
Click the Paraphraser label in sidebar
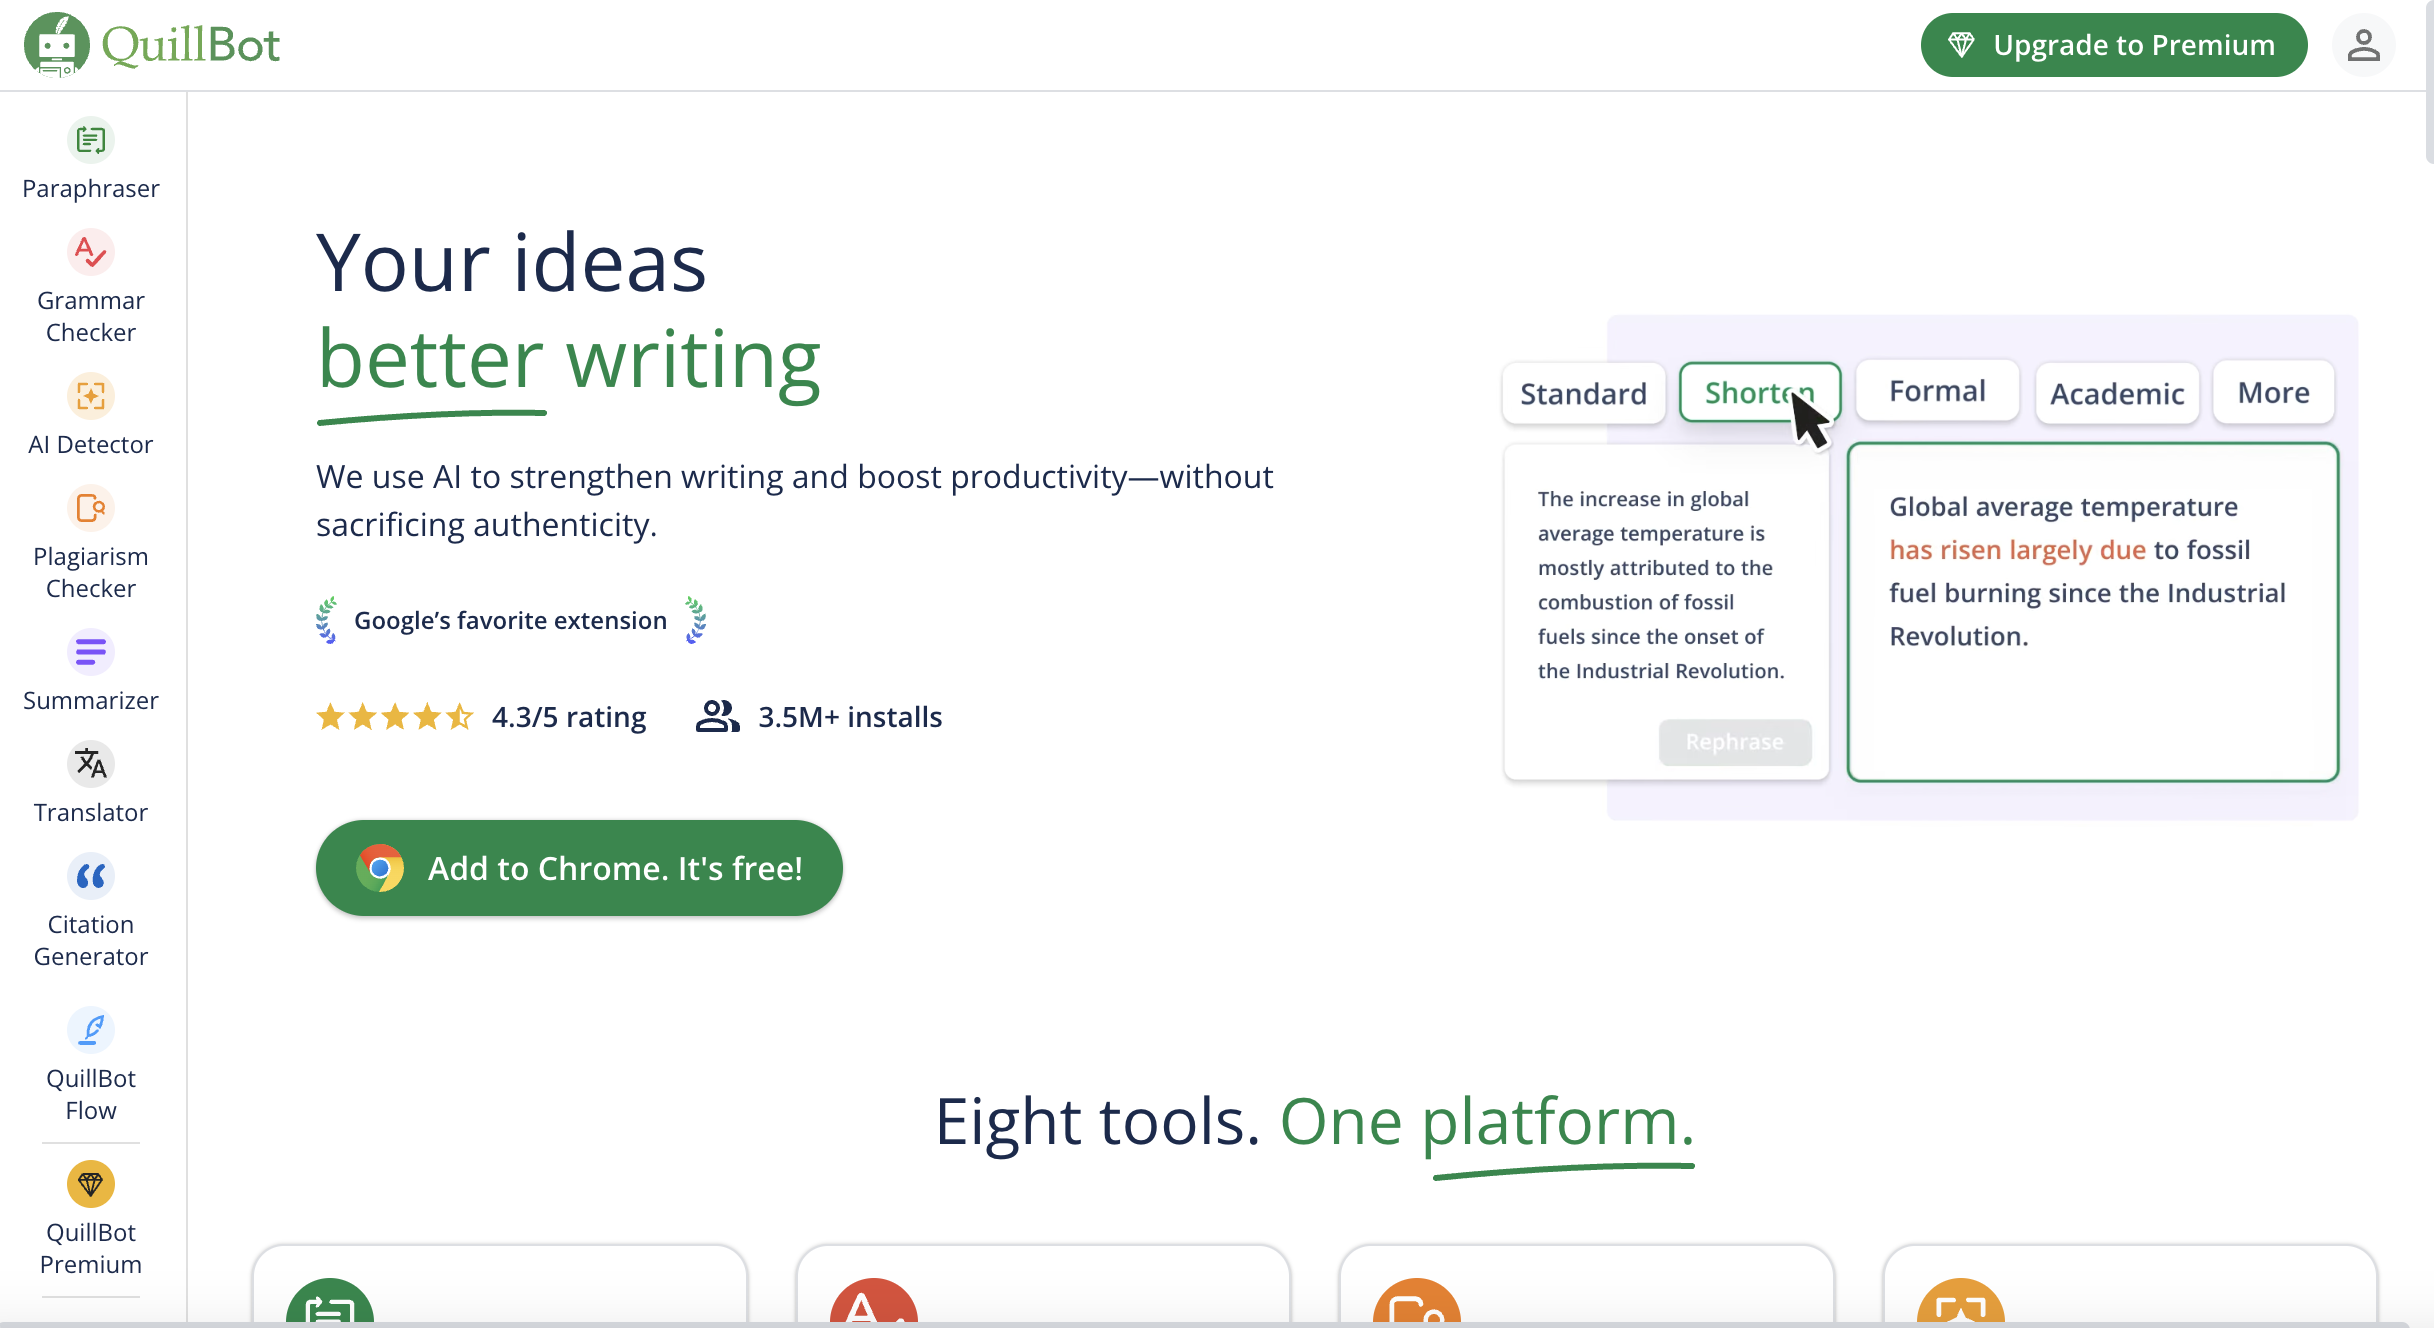91,189
